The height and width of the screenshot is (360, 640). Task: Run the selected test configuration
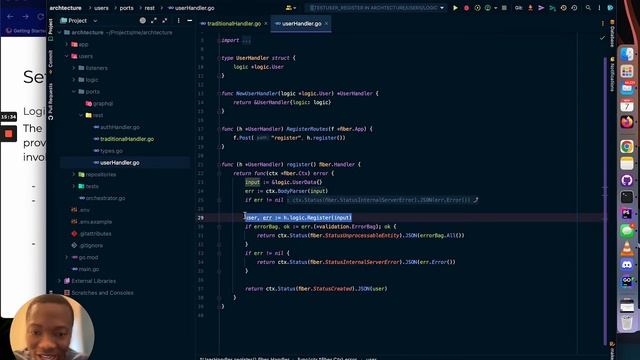click(x=455, y=8)
